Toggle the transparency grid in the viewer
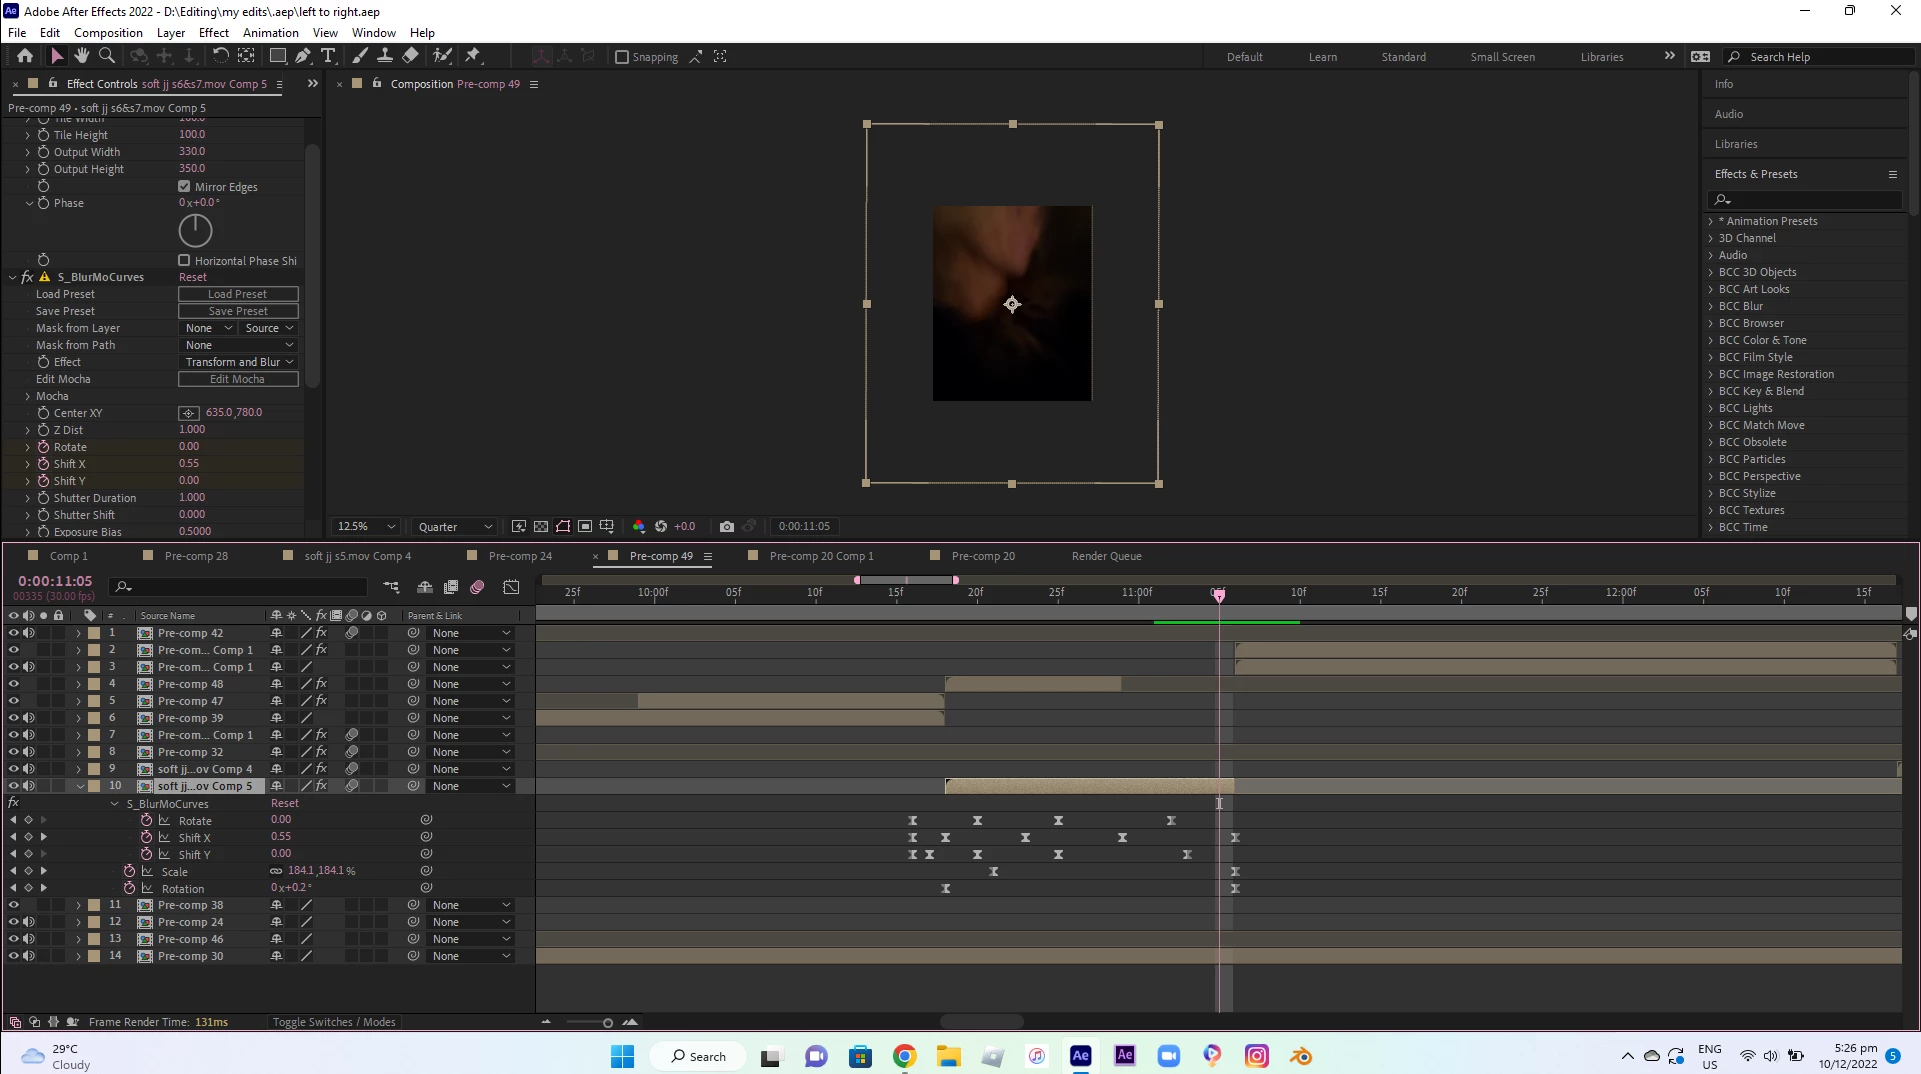The image size is (1921, 1074). pyautogui.click(x=541, y=526)
